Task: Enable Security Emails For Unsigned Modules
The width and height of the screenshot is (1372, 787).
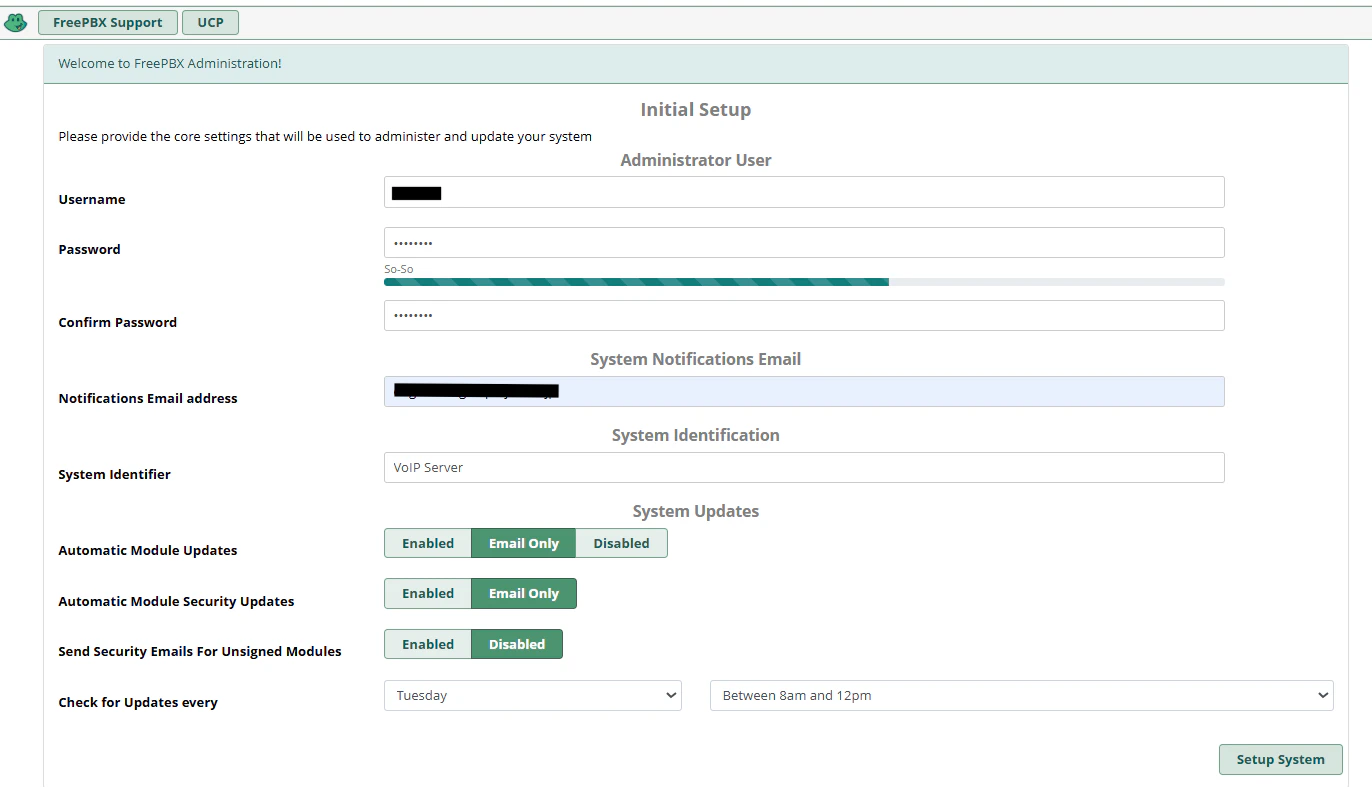Action: point(428,644)
